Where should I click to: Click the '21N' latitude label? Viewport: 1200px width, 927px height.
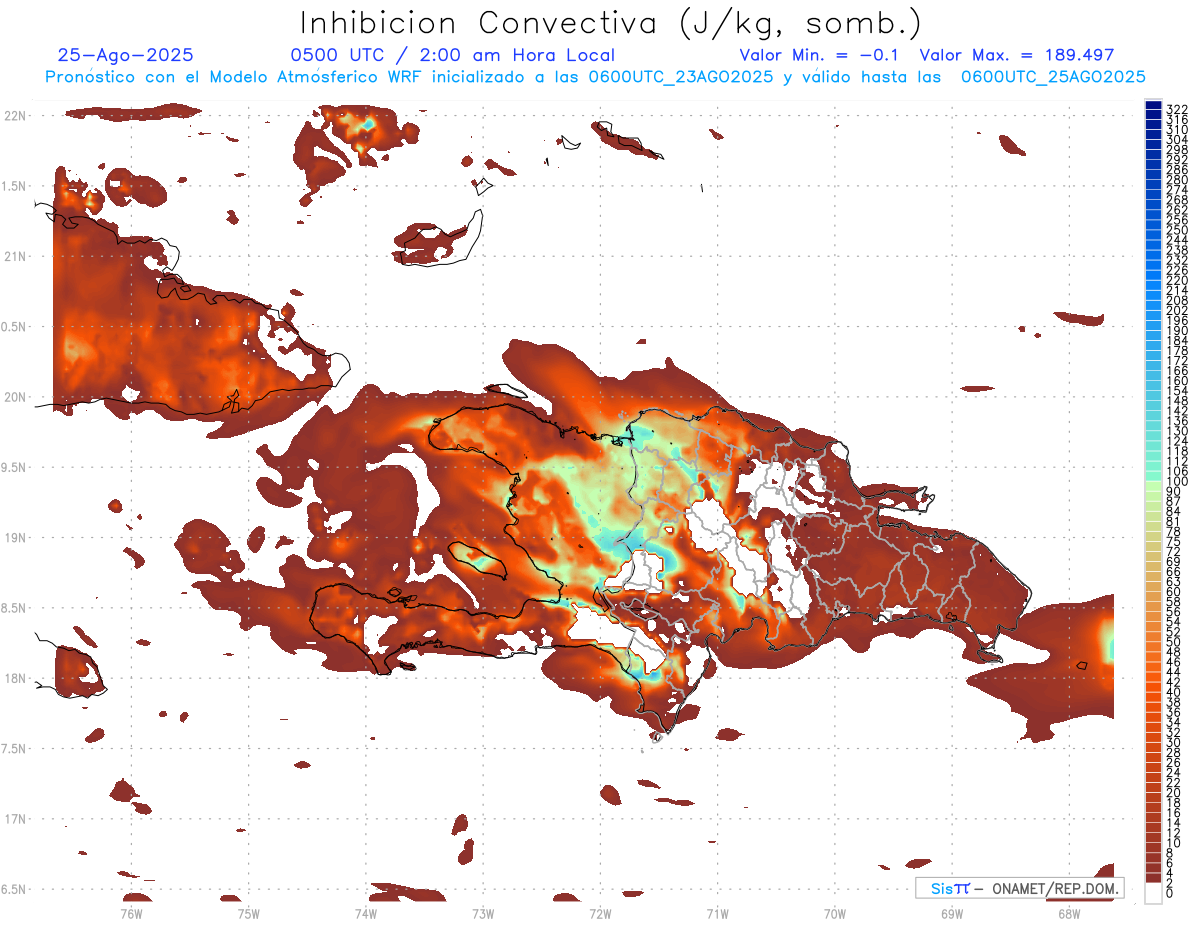tap(16, 256)
